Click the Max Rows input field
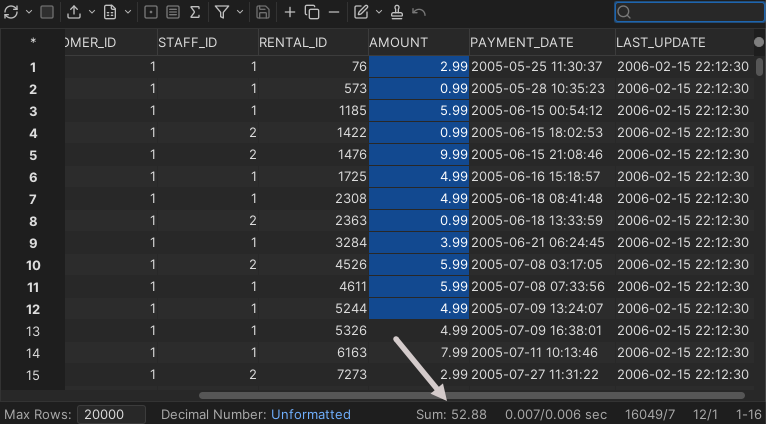766x424 pixels. pyautogui.click(x=112, y=414)
